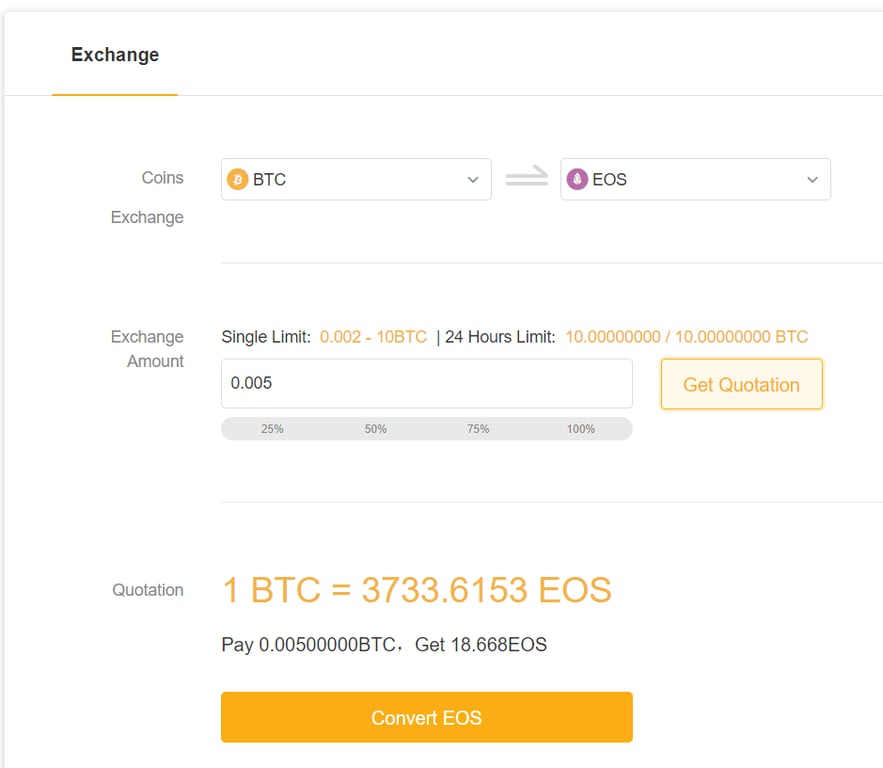Expand the EOS dropdown chevron
Viewport: 883px width, 768px height.
coord(812,180)
